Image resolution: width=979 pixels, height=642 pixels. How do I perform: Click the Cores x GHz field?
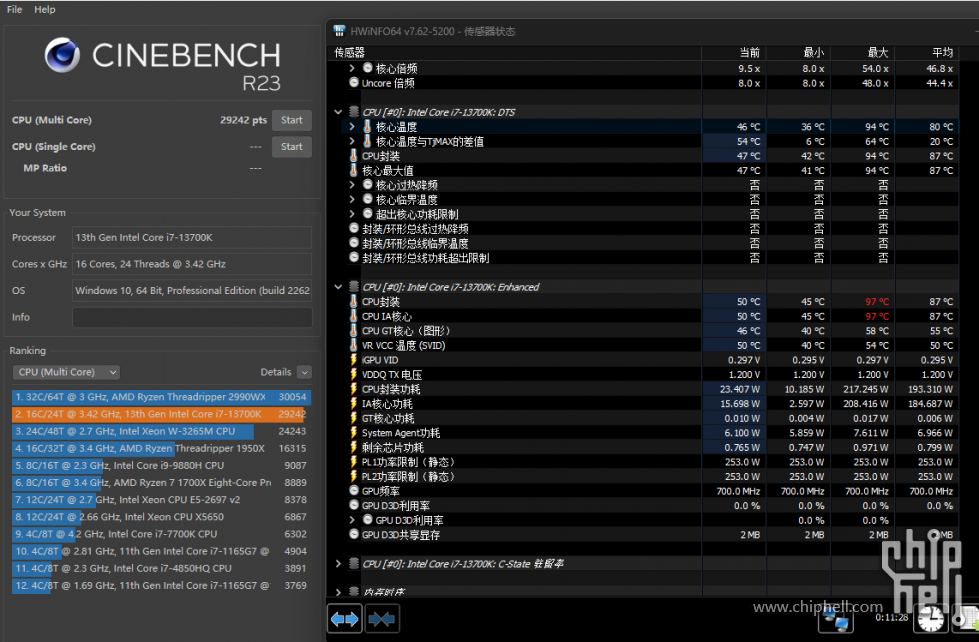pyautogui.click(x=192, y=264)
